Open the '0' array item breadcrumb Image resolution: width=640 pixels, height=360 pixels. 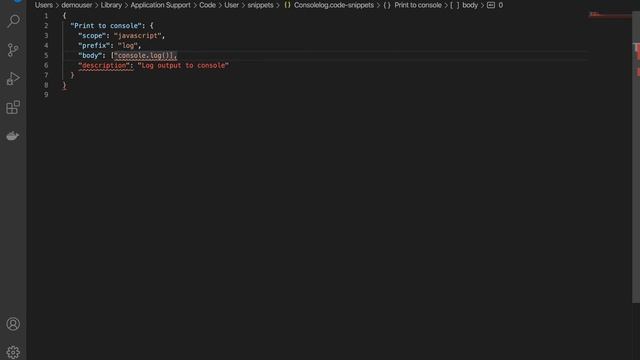tap(495, 5)
